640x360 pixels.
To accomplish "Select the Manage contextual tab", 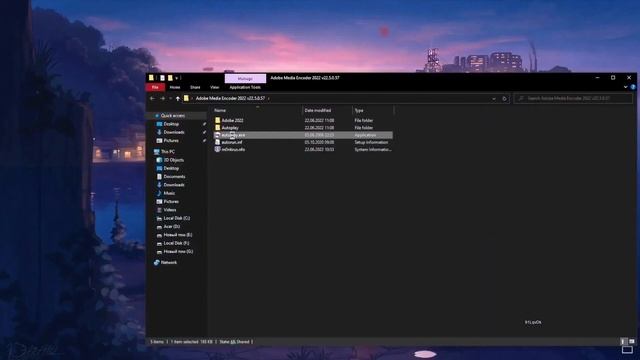I will [x=245, y=78].
